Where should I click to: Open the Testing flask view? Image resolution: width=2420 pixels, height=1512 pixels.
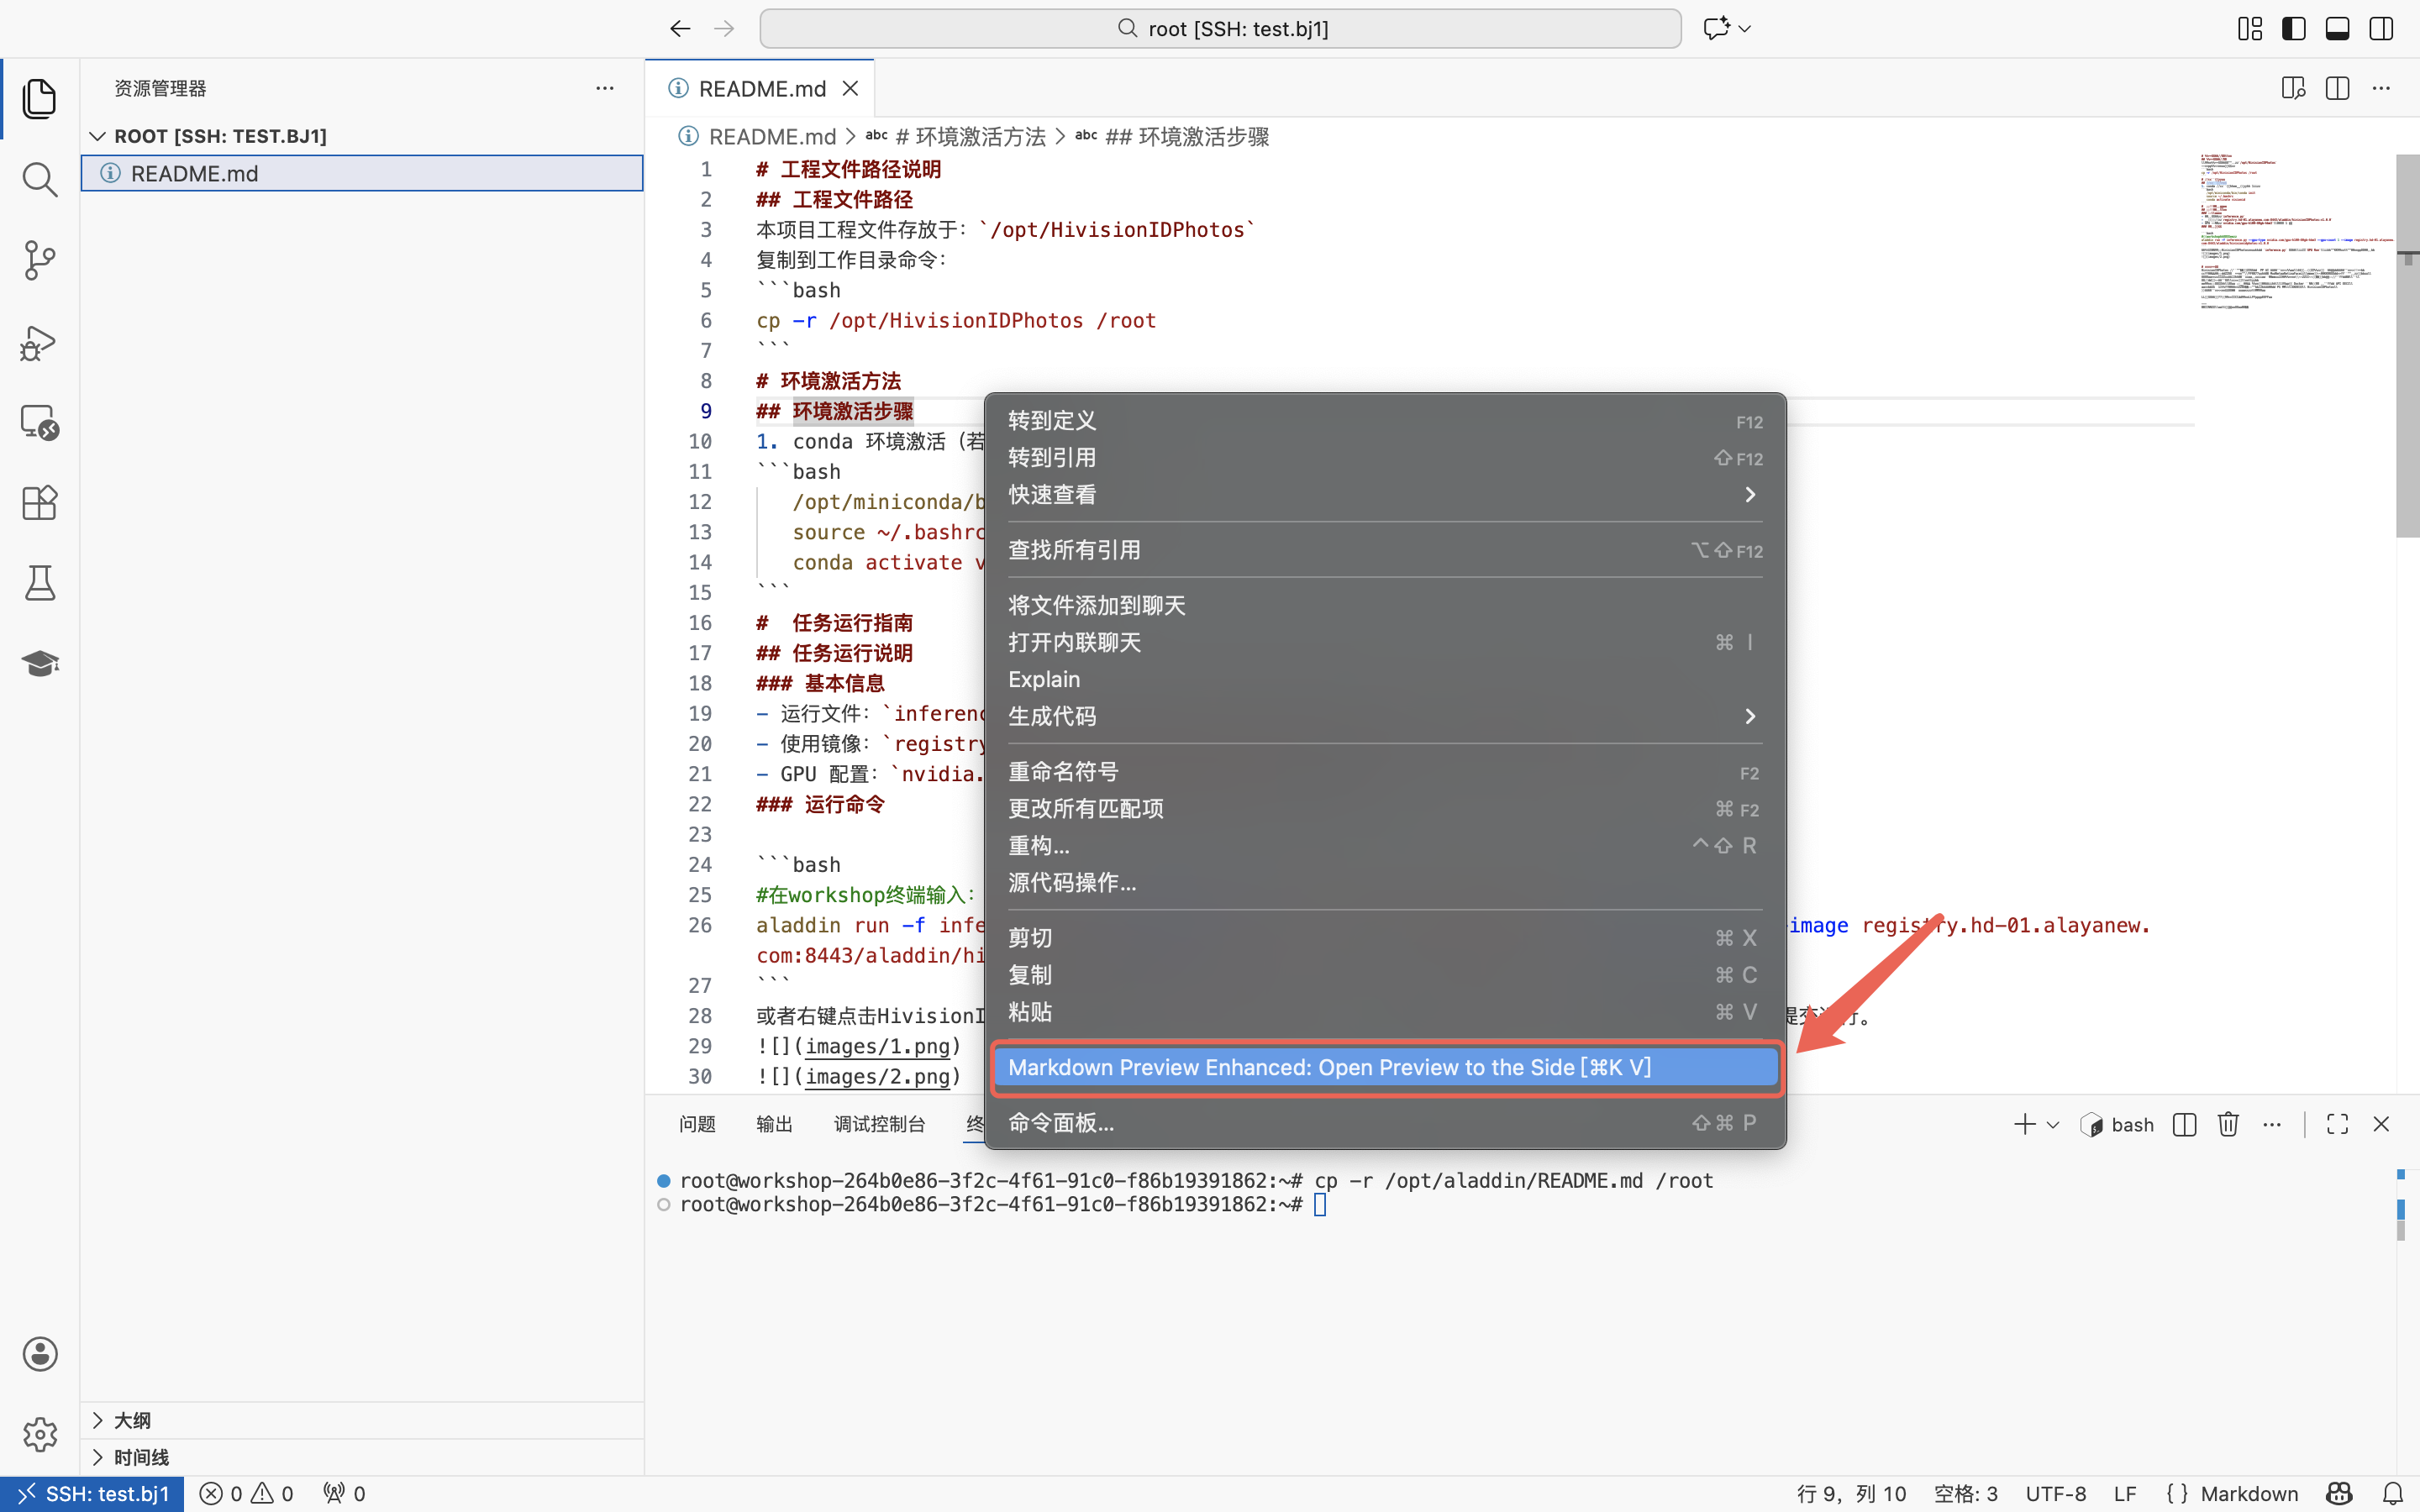coord(39,583)
